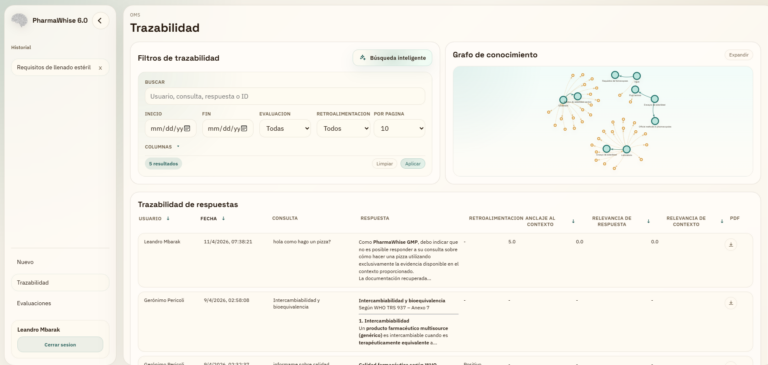Click the Consulta column header
This screenshot has height=365, width=768.
click(285, 219)
